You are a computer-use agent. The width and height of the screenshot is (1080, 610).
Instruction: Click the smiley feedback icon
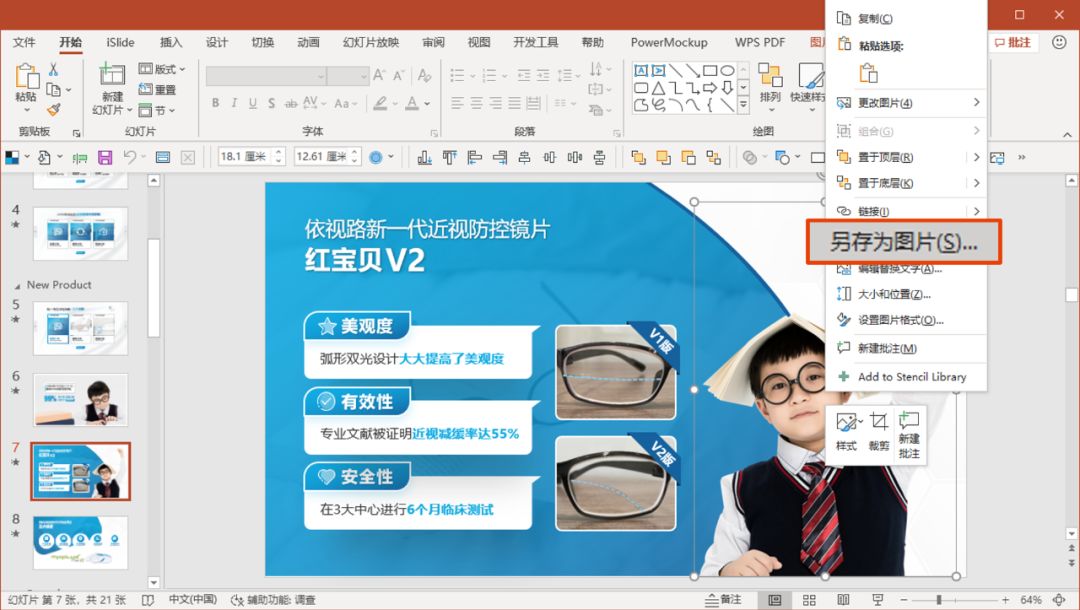(1059, 43)
